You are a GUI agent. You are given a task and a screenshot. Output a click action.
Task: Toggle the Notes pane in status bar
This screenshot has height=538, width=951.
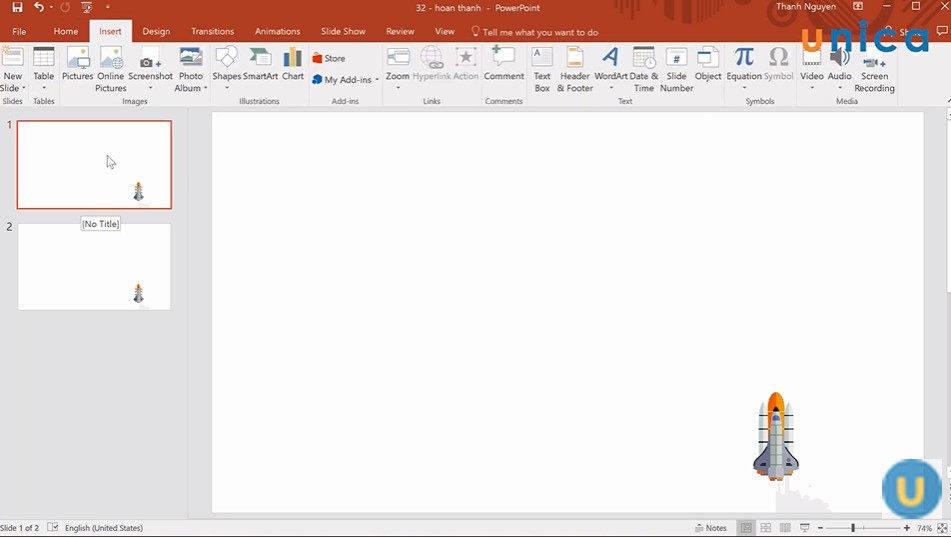pyautogui.click(x=711, y=528)
